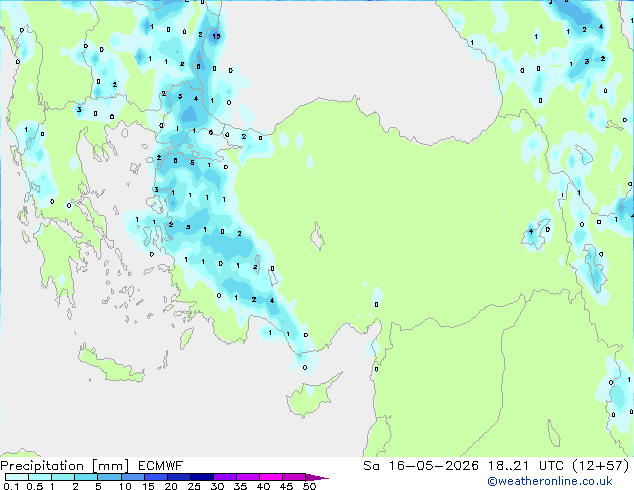Choose the 30 mm violet legend swatch
The width and height of the screenshot is (634, 490).
pos(225,477)
